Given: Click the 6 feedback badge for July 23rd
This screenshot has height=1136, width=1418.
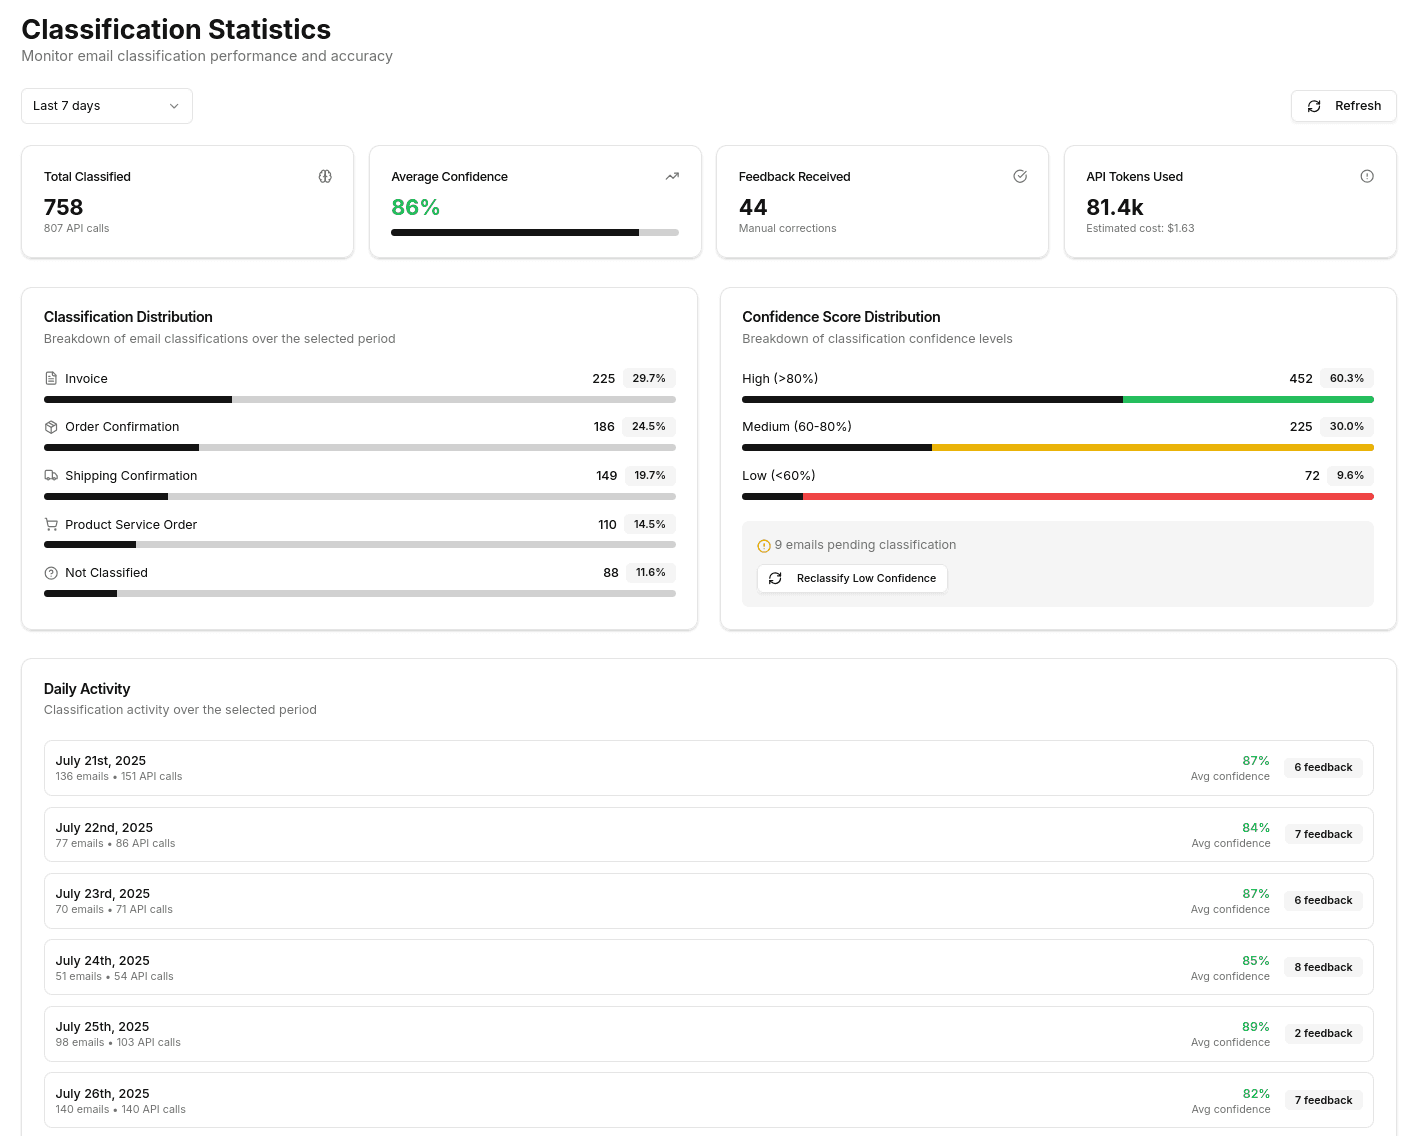Looking at the screenshot, I should click(1323, 900).
